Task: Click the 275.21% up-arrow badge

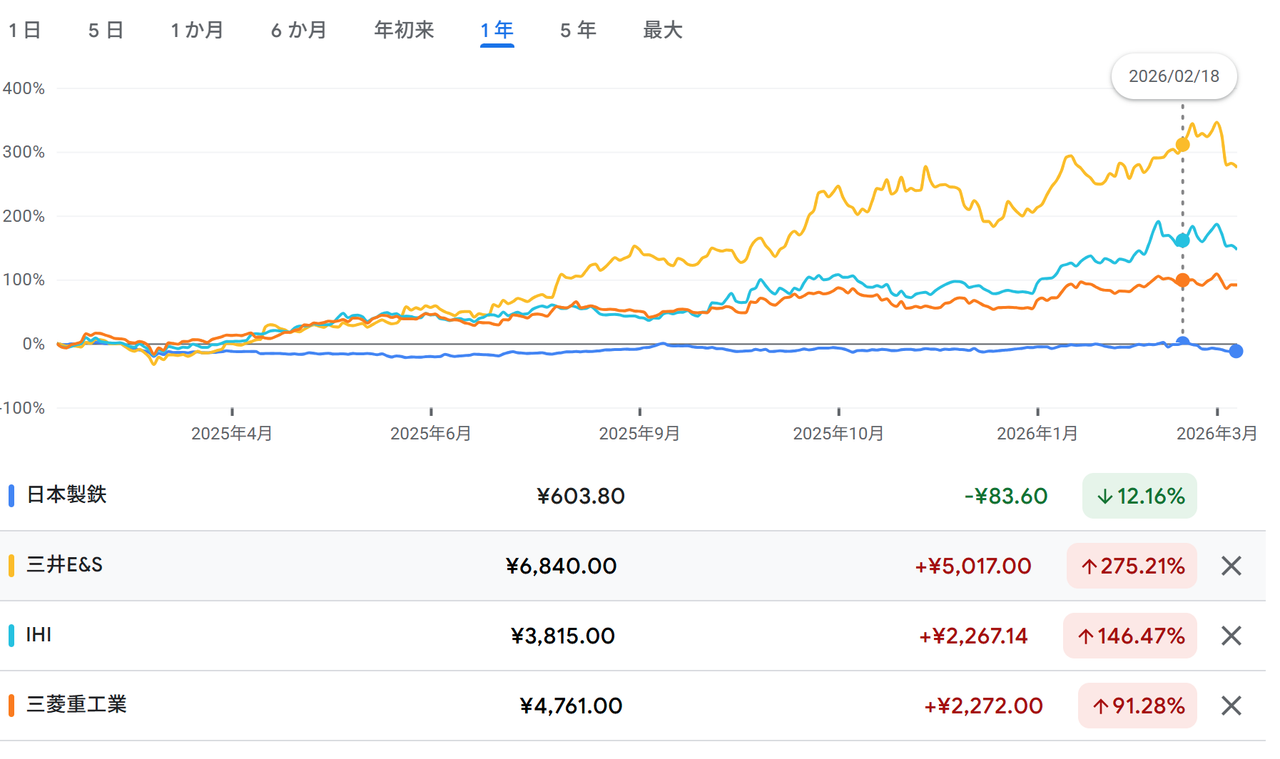Action: tap(1131, 566)
